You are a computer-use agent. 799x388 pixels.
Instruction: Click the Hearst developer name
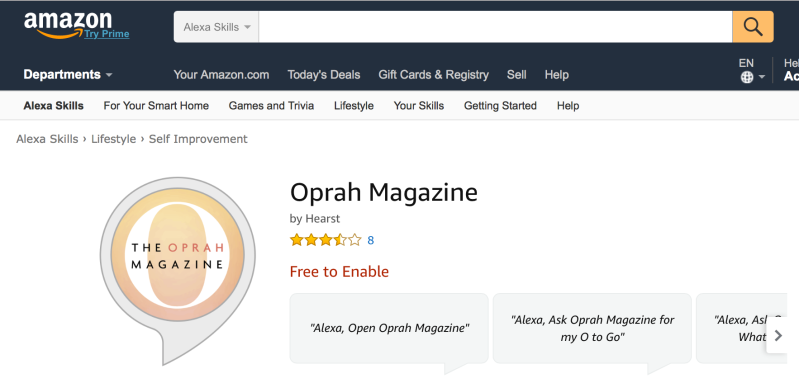pyautogui.click(x=323, y=218)
